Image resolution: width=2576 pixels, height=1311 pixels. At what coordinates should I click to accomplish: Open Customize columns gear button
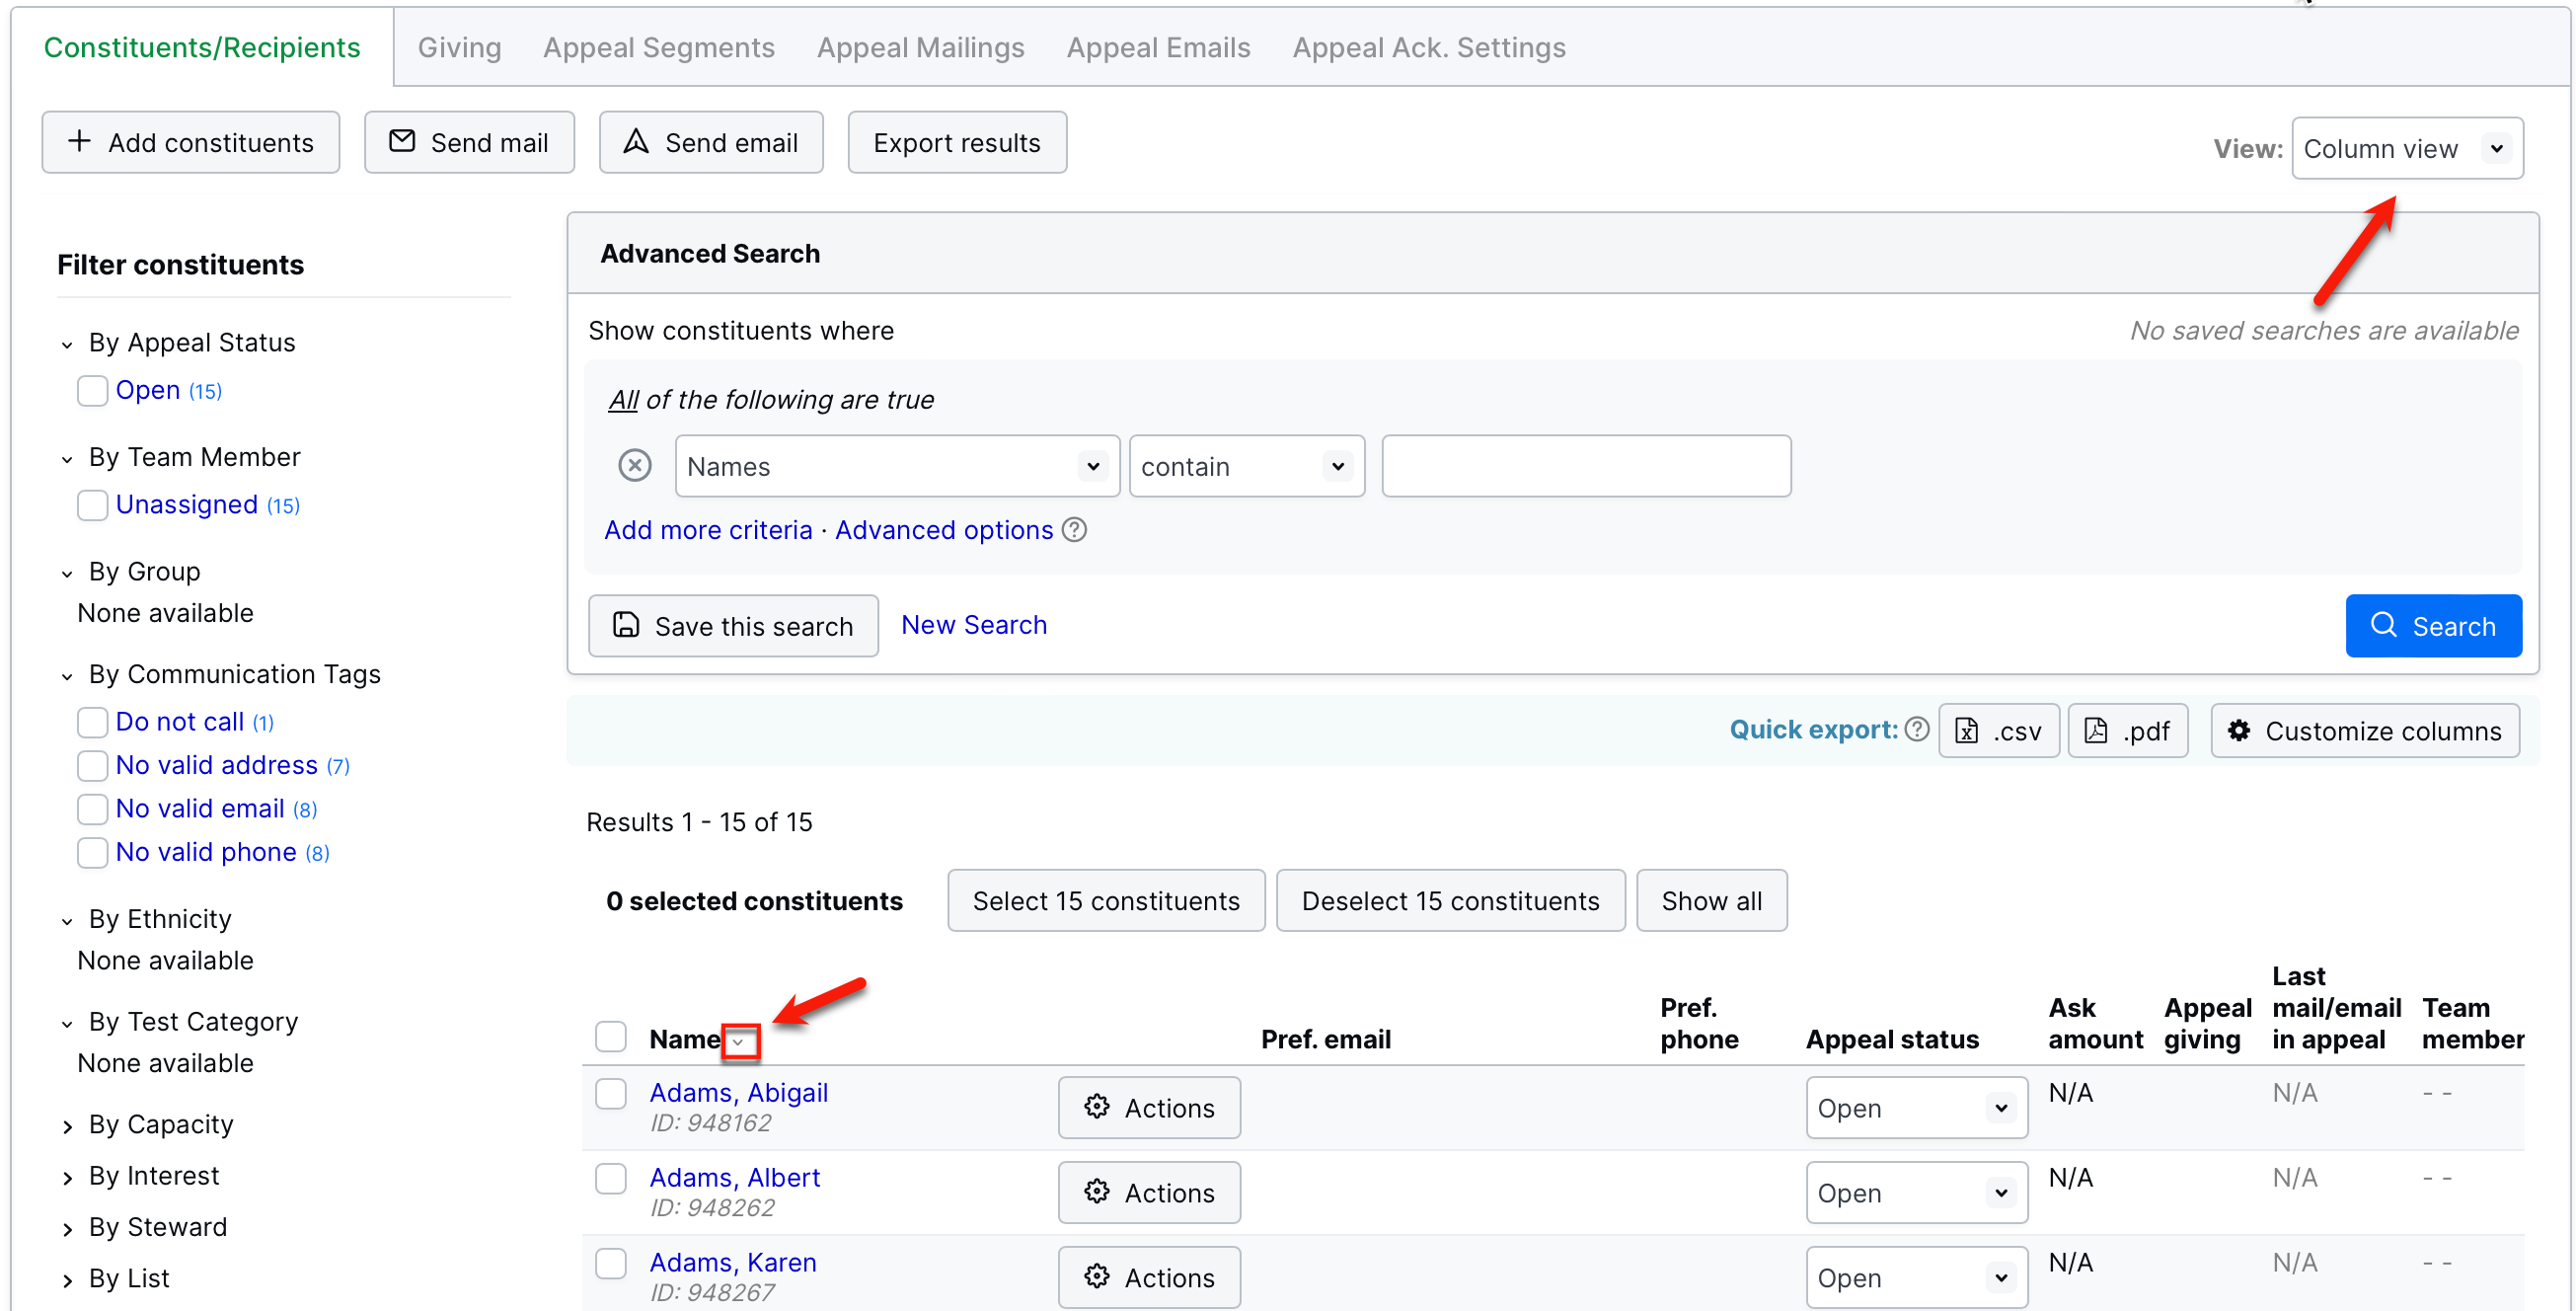[2364, 731]
